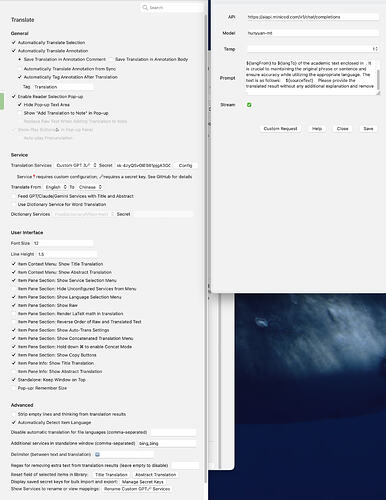This screenshot has width=386, height=500.
Task: Enable Feed GPT/Claude/Gemini Services with Title and Abstract
Action: 14,196
